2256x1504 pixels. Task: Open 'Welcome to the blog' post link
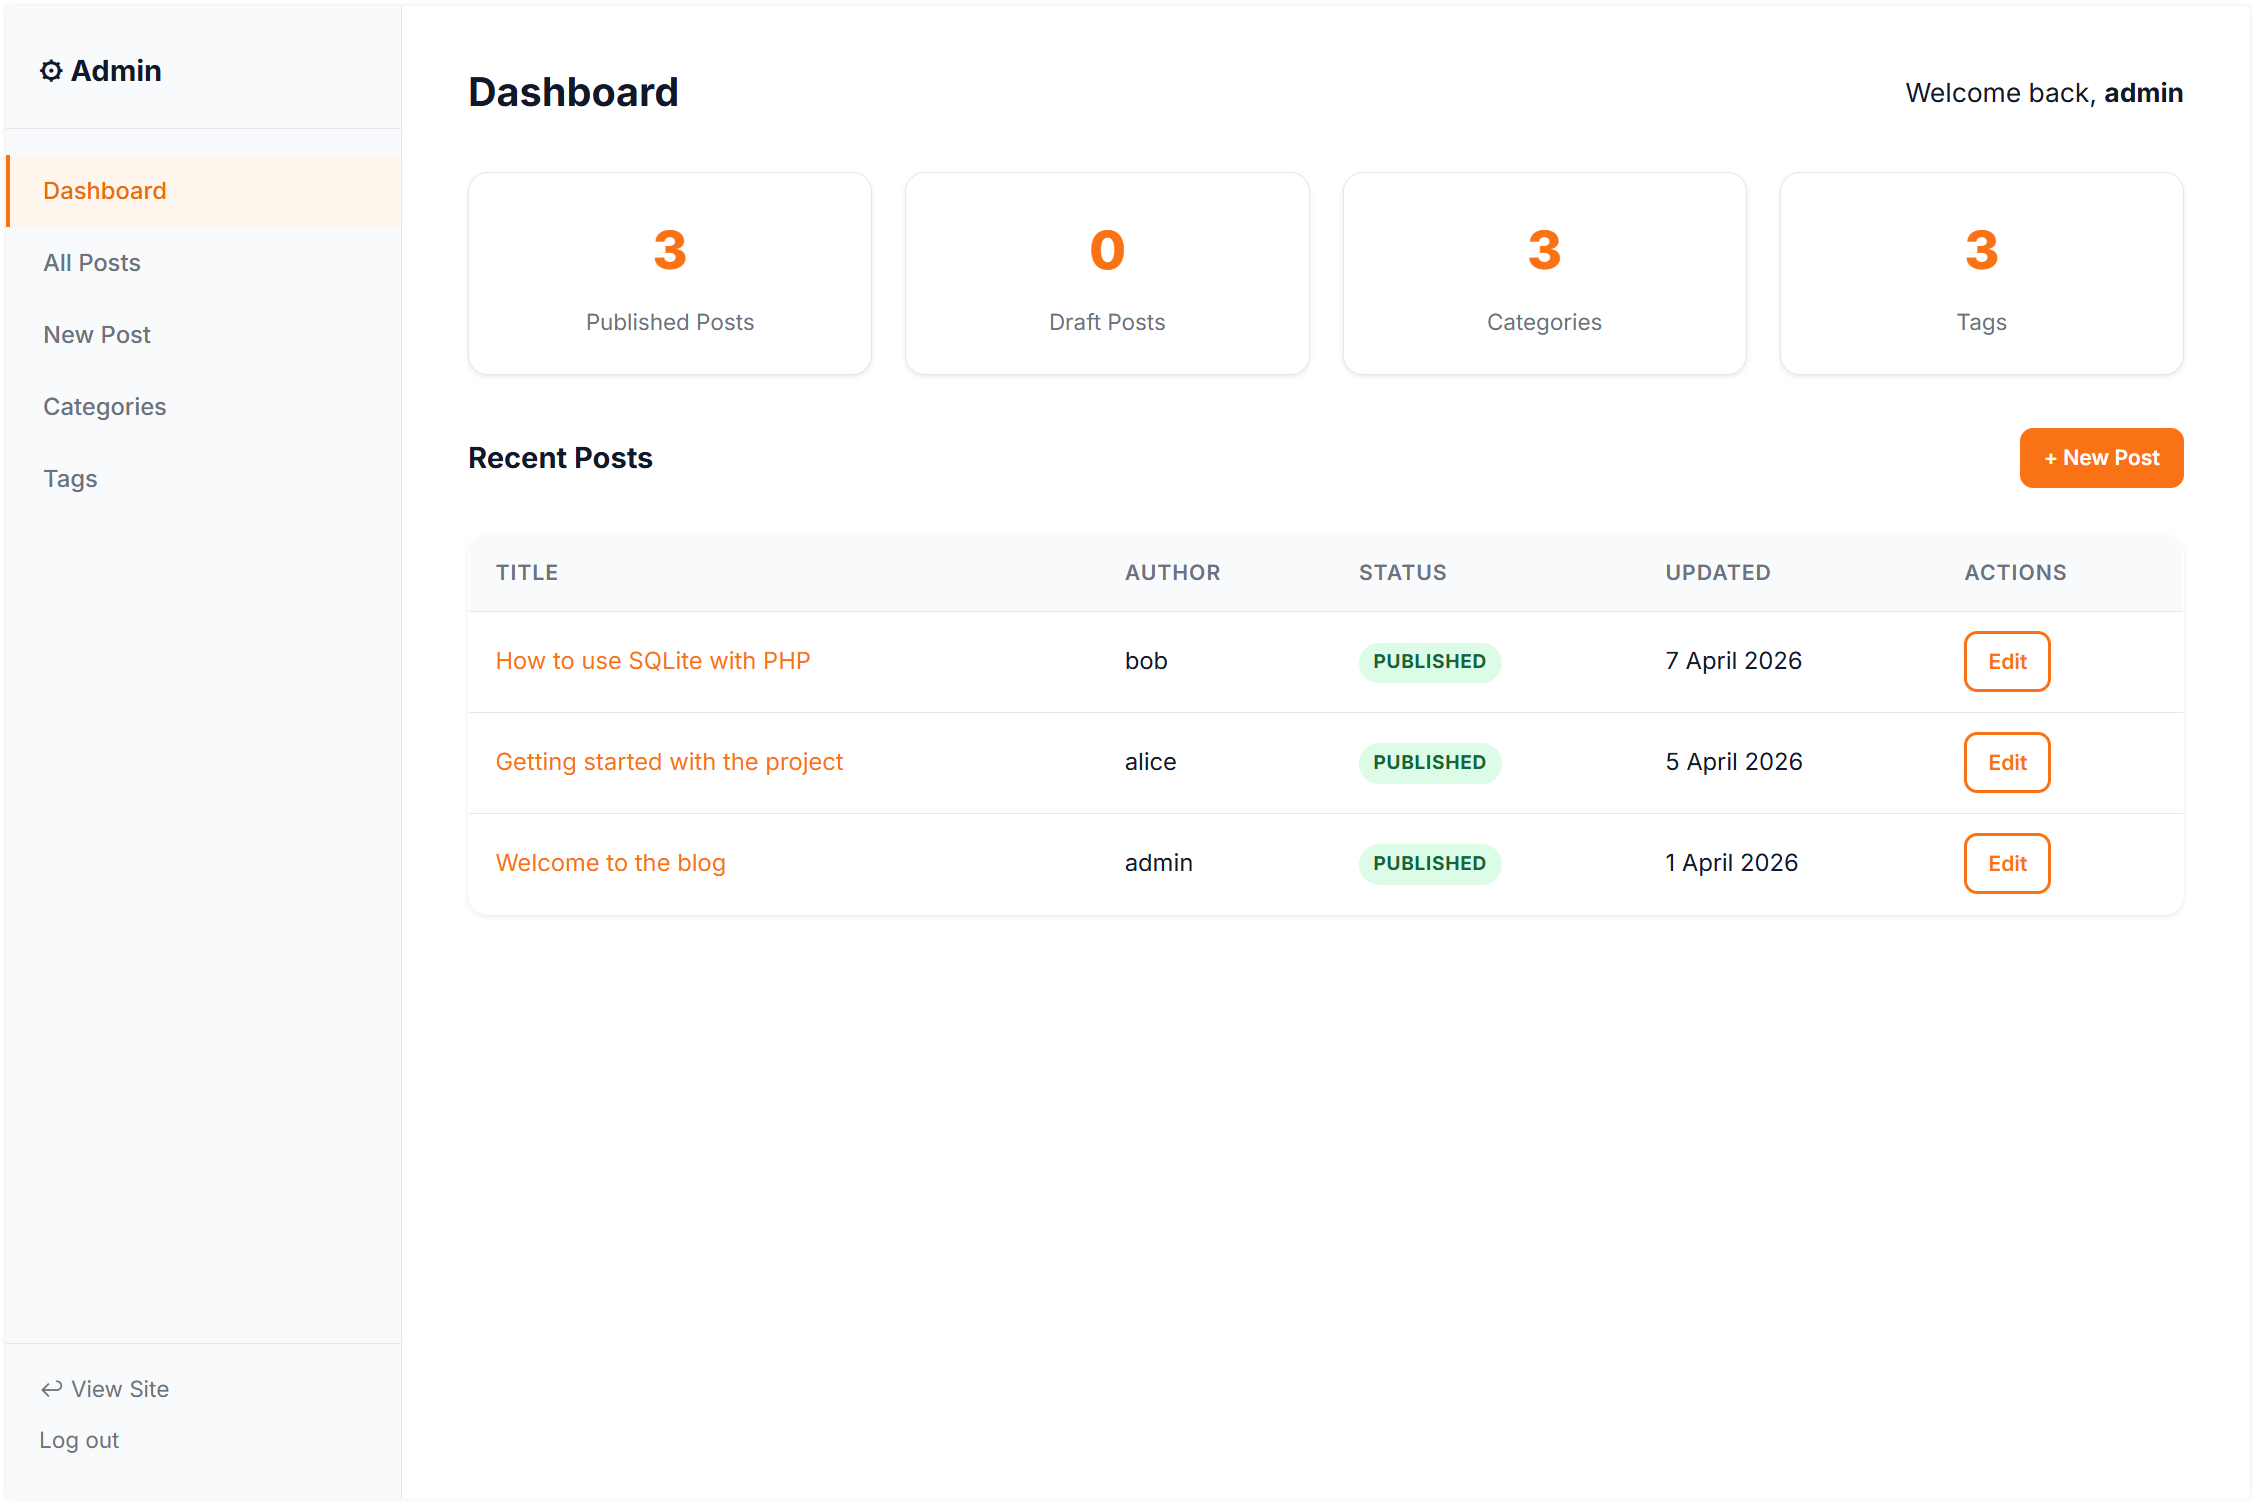coord(610,863)
